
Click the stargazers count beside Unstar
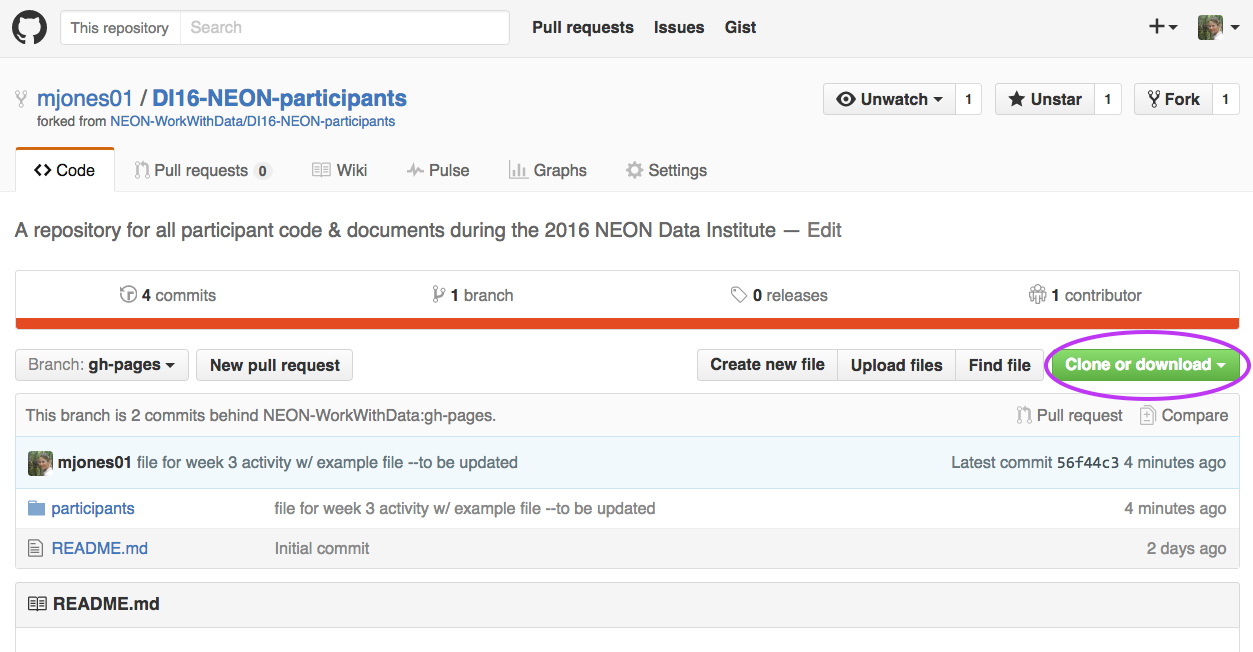pyautogui.click(x=1107, y=99)
